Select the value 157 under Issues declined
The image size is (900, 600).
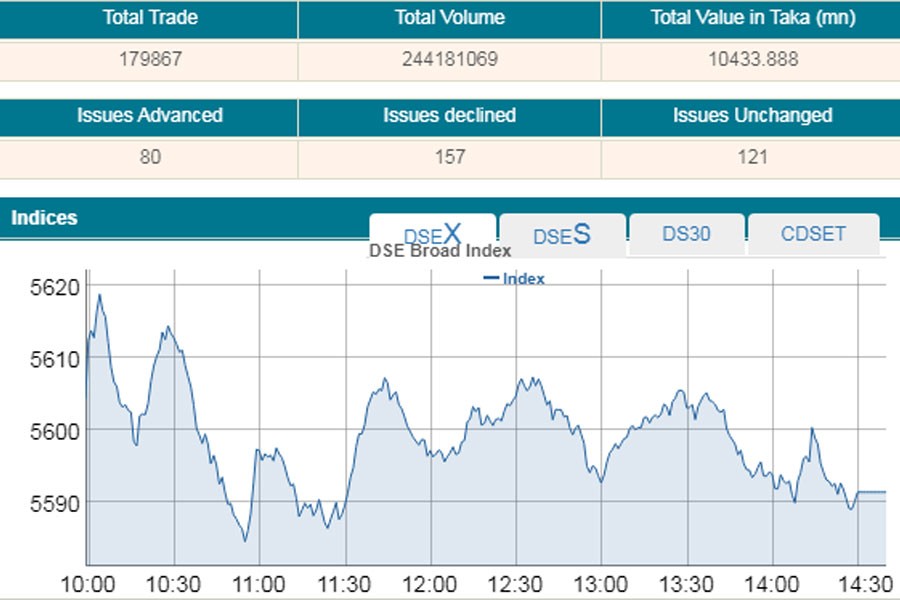pos(449,157)
